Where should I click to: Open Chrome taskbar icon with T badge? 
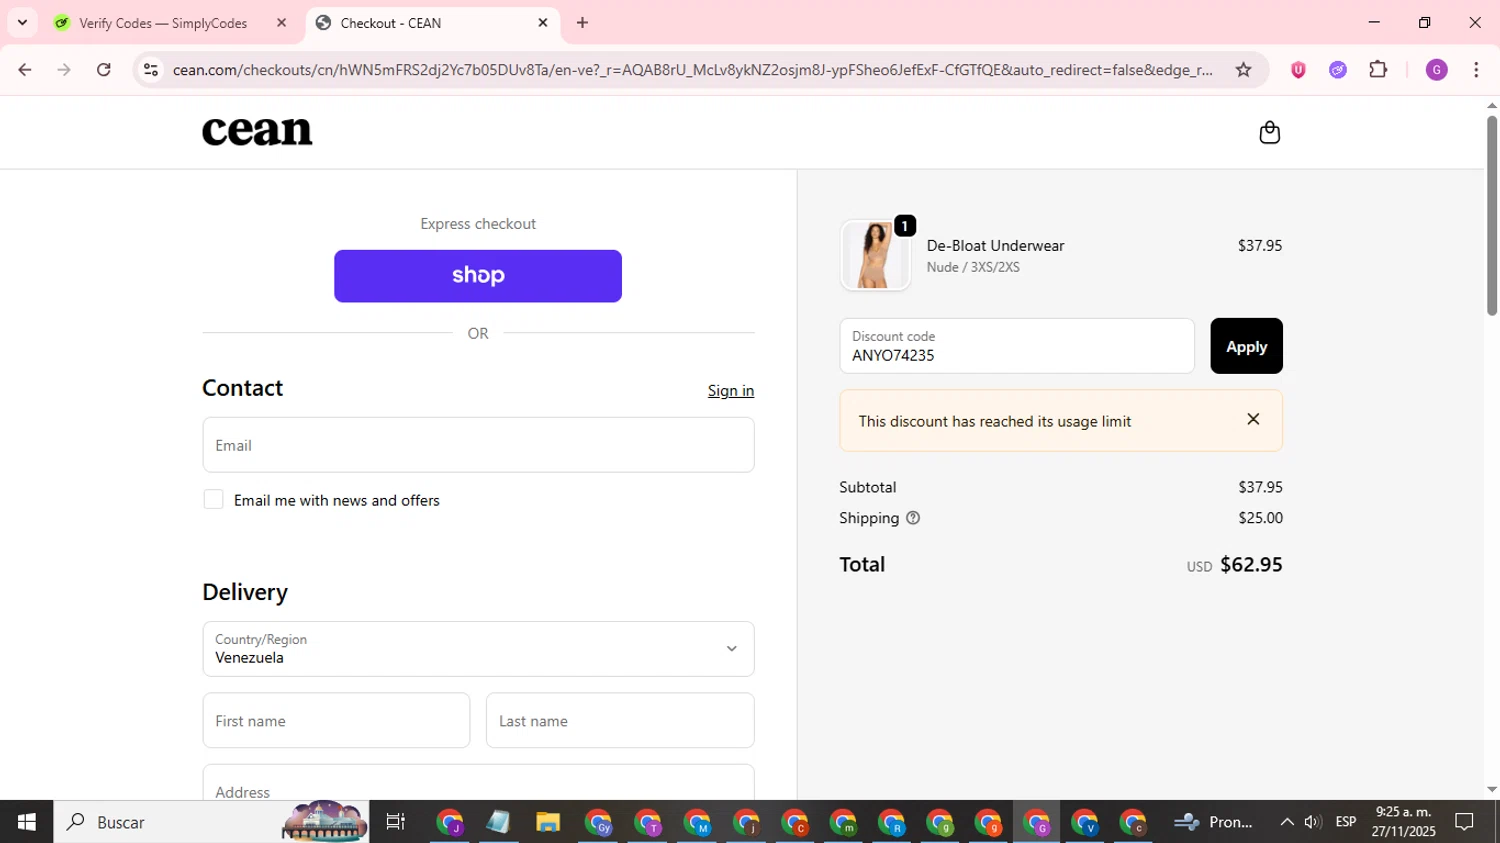(x=647, y=822)
